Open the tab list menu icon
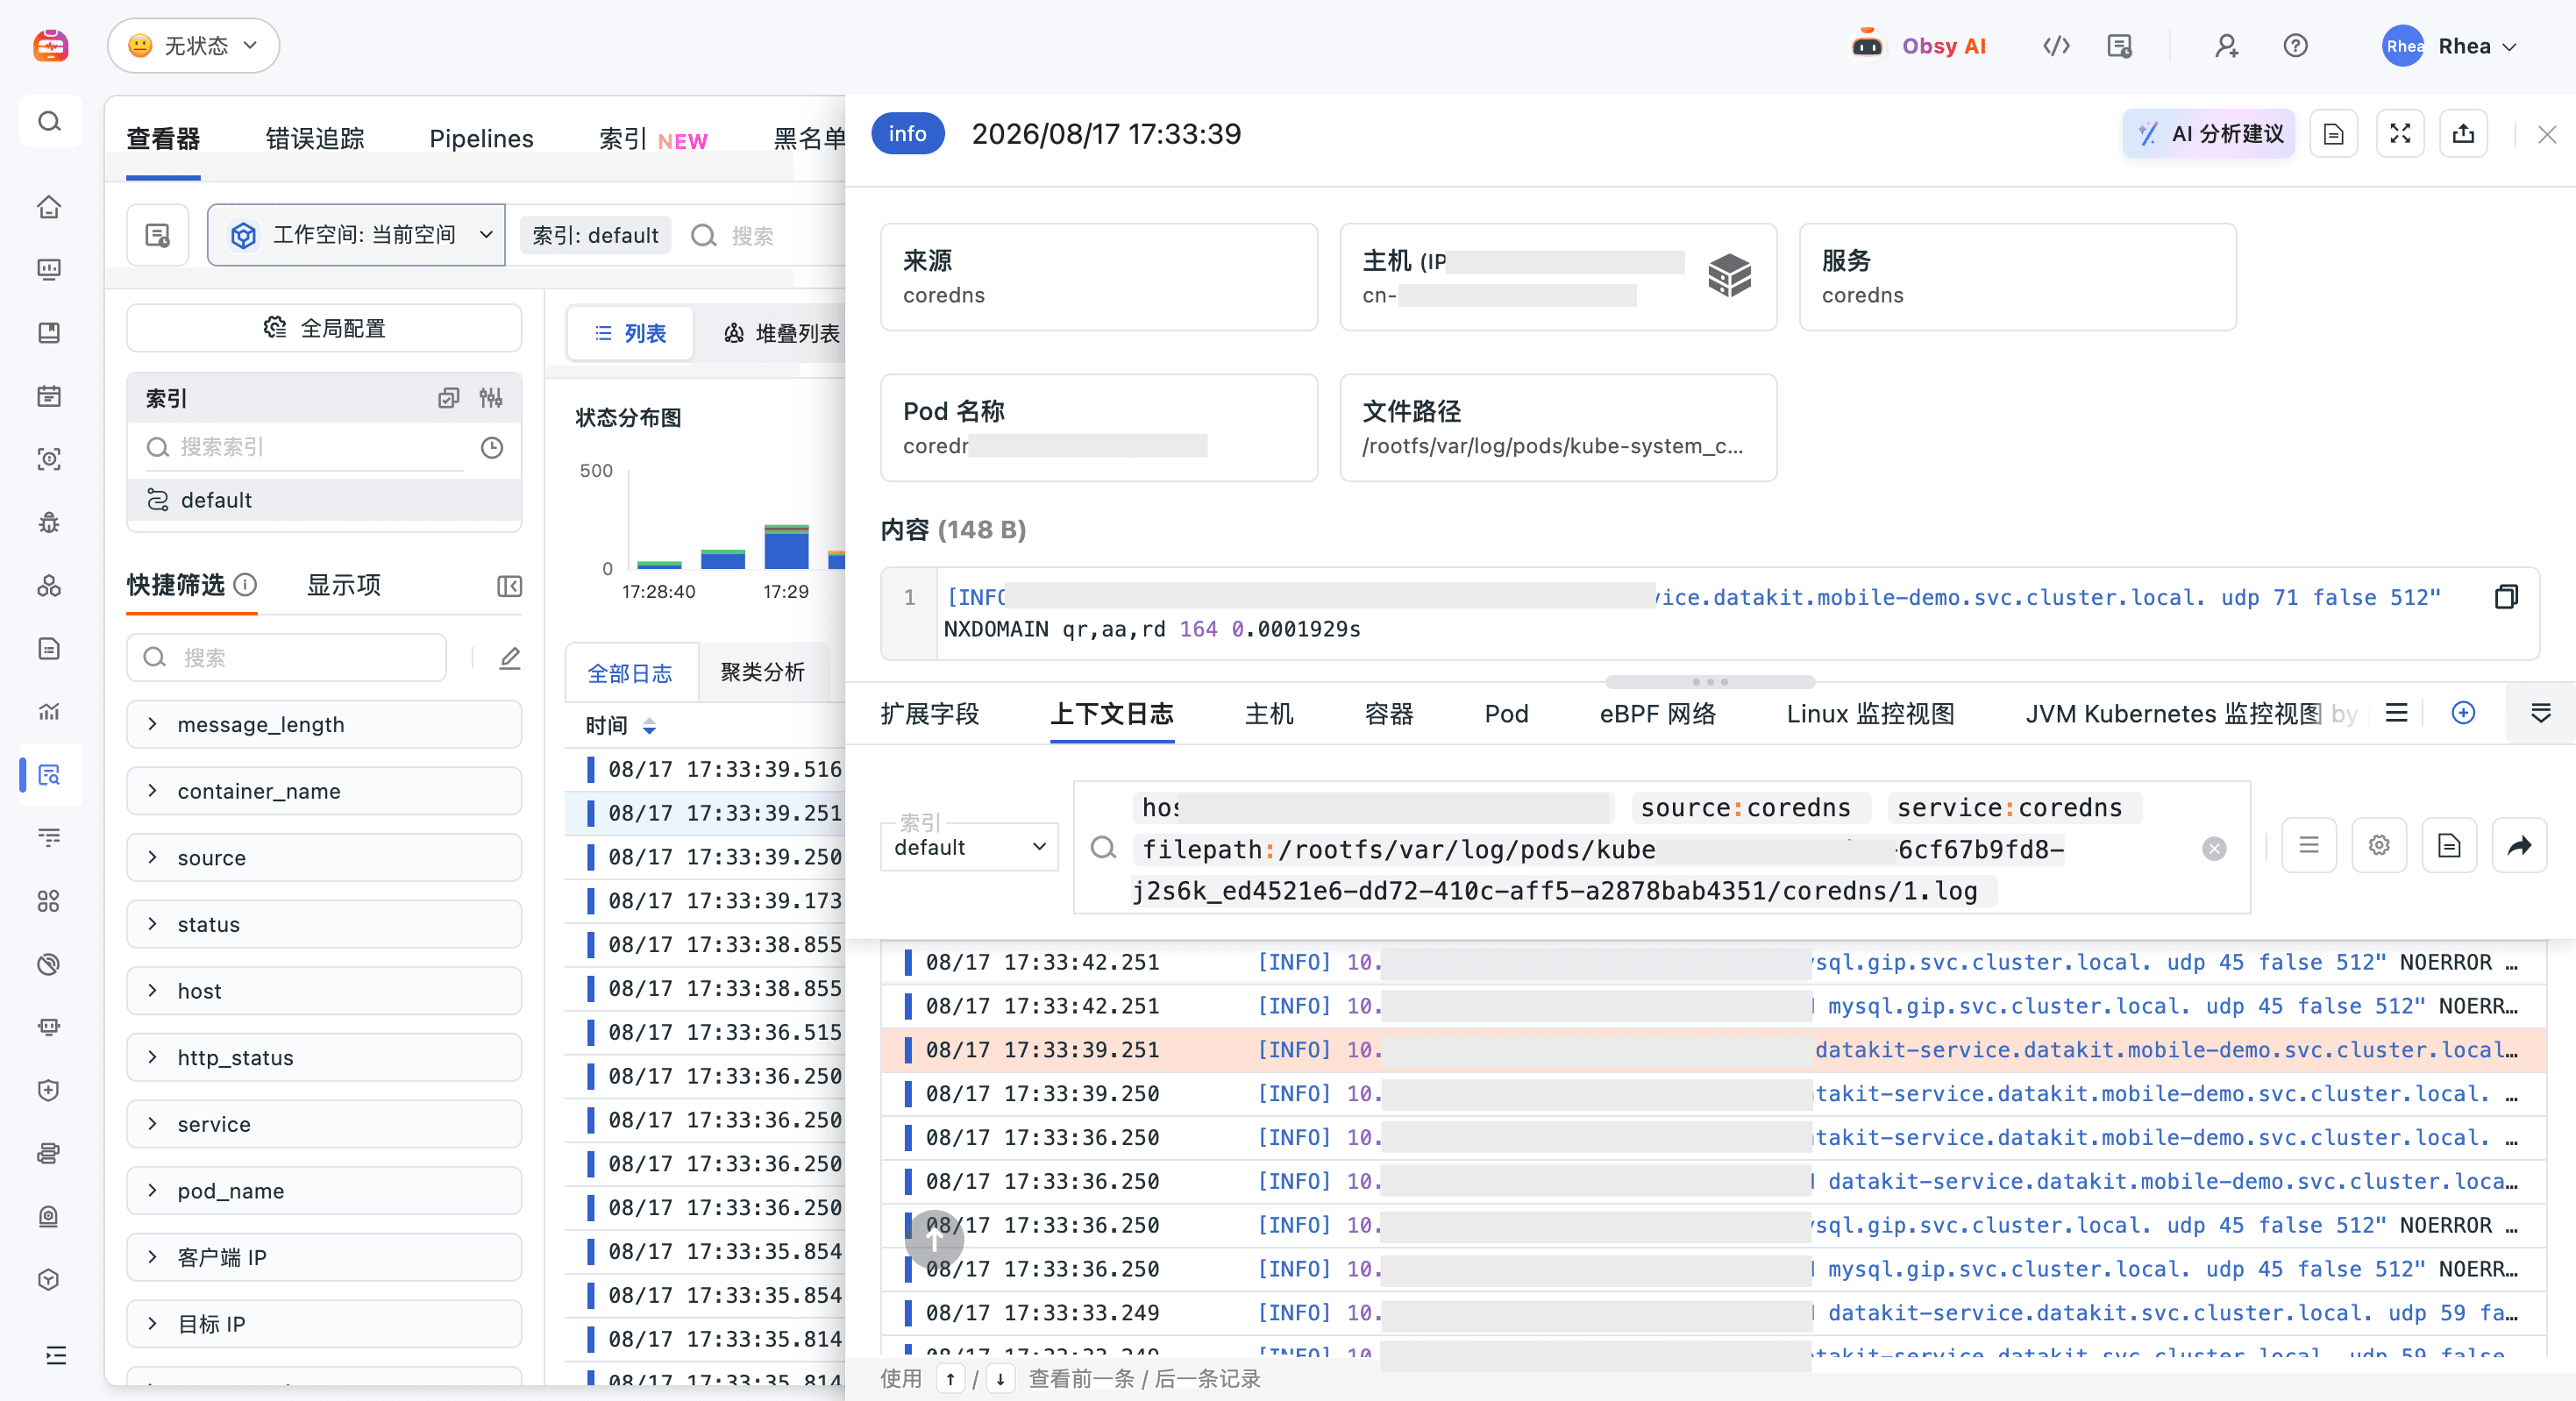The width and height of the screenshot is (2576, 1401). 2396,713
